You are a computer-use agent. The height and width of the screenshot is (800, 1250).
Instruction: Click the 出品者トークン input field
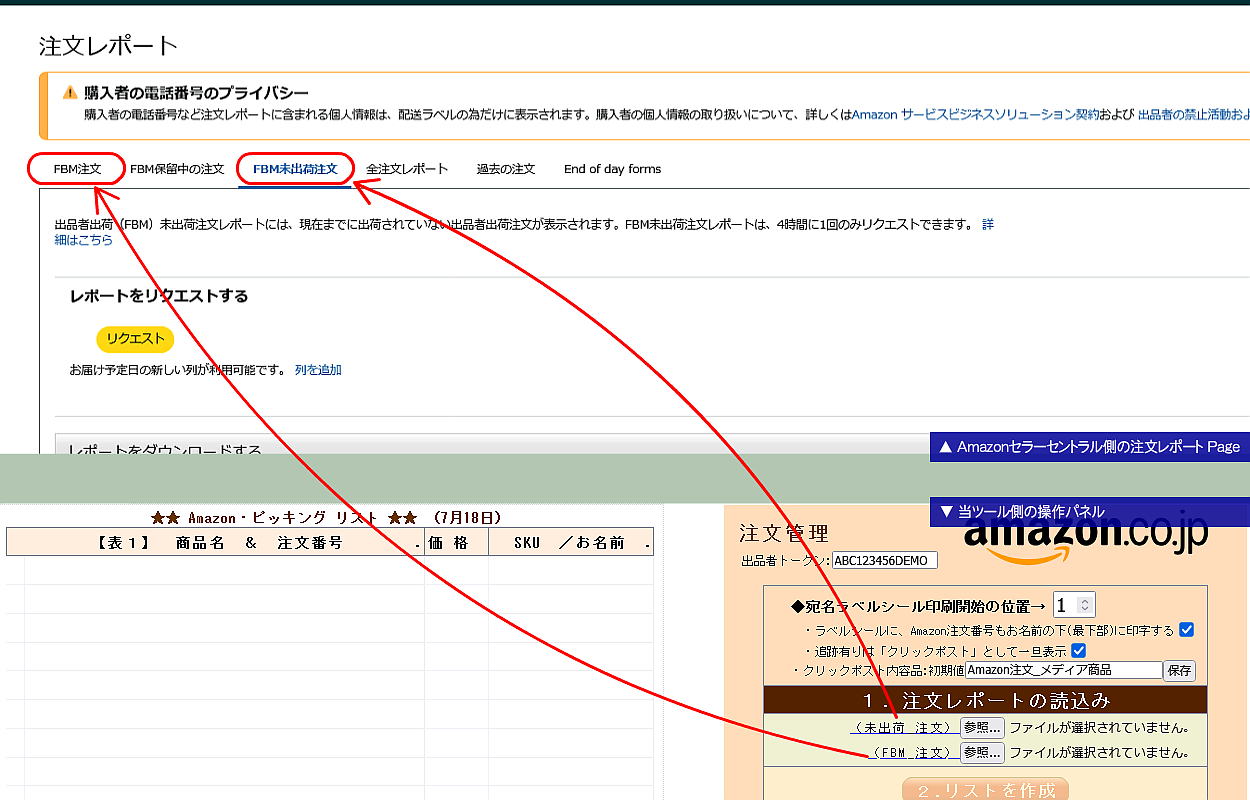[x=885, y=561]
